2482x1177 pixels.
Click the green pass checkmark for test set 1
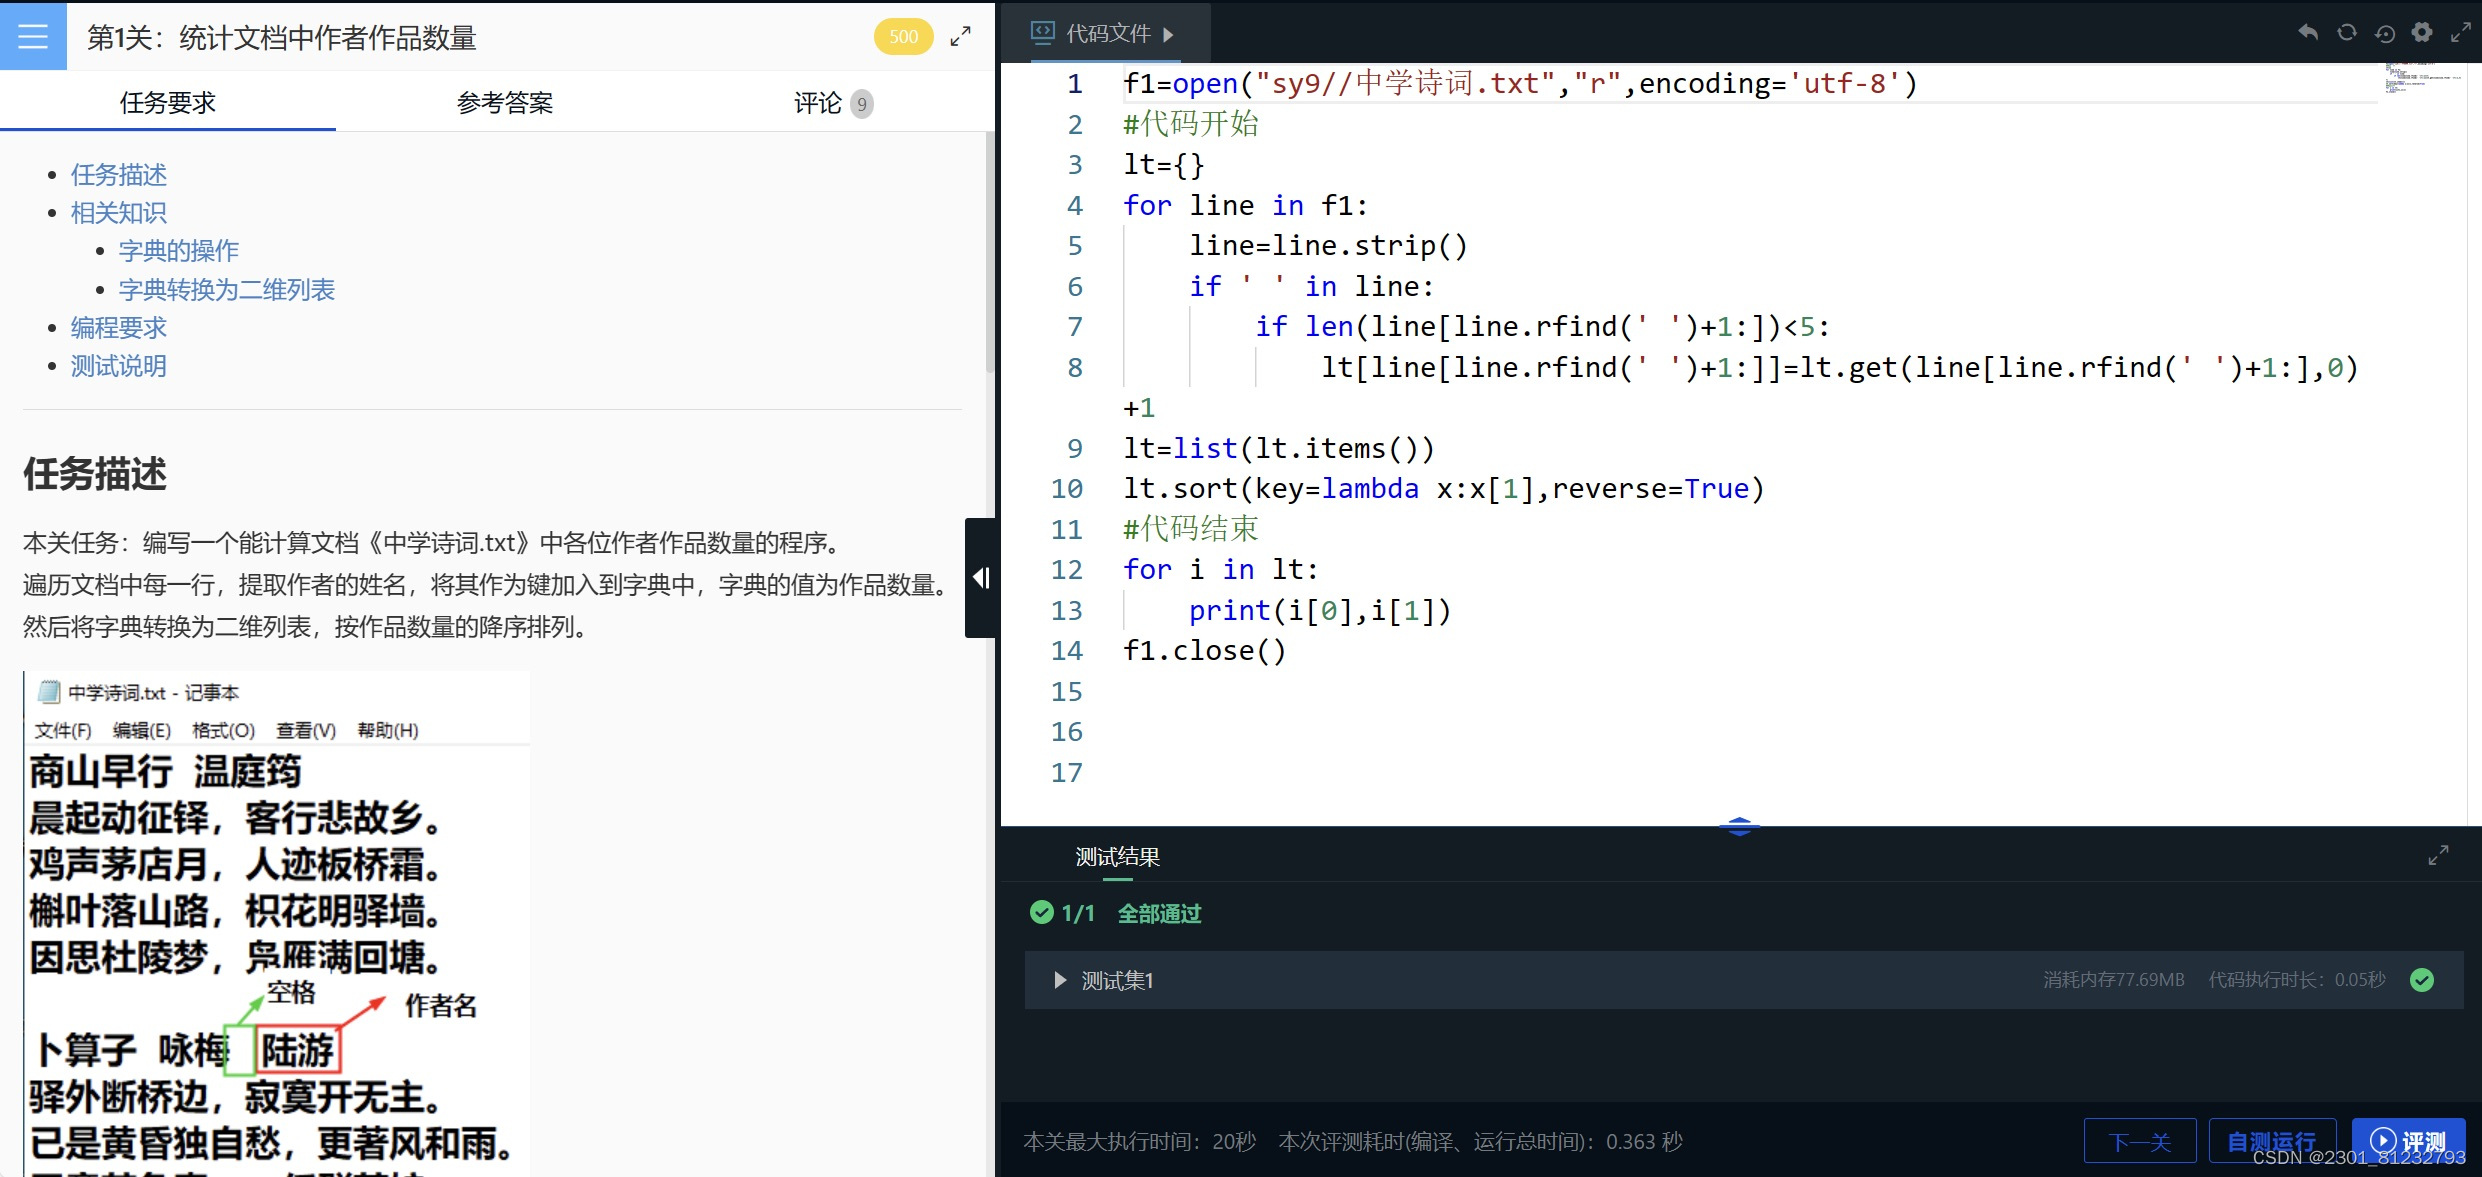[x=2422, y=980]
